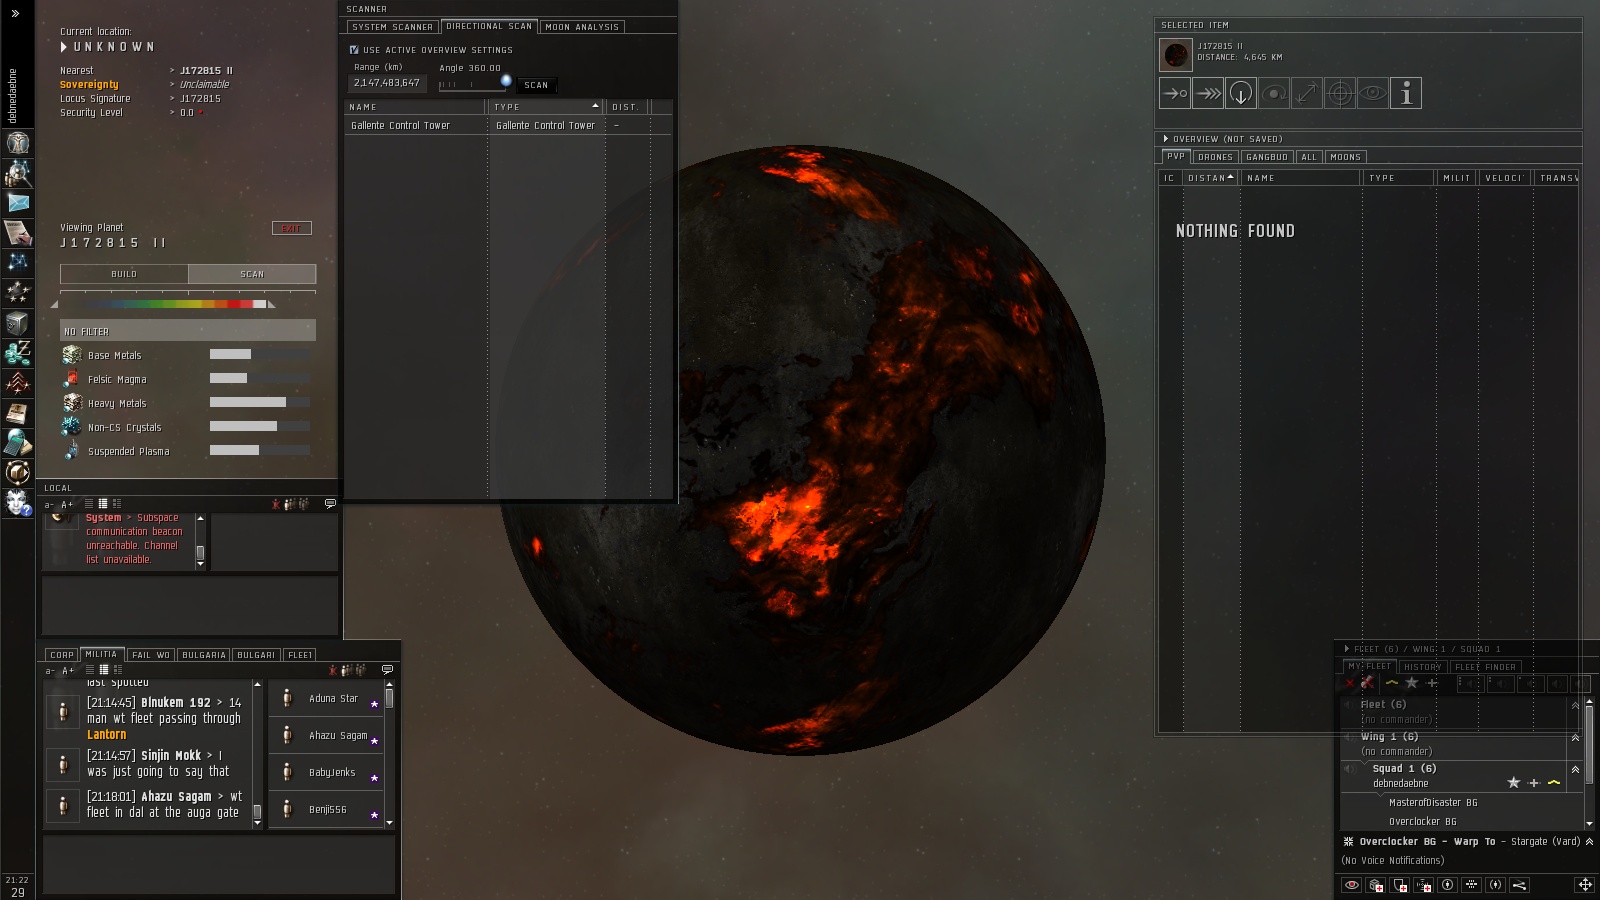Click Approach icon in Selected Item

(1175, 93)
